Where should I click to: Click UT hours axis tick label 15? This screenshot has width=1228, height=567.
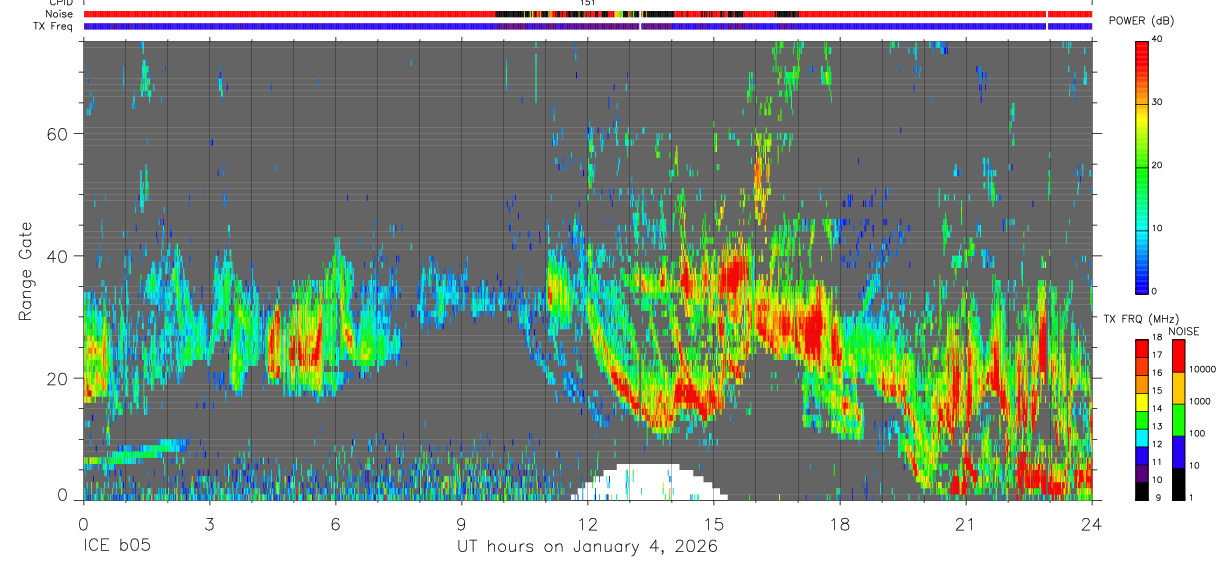point(713,523)
